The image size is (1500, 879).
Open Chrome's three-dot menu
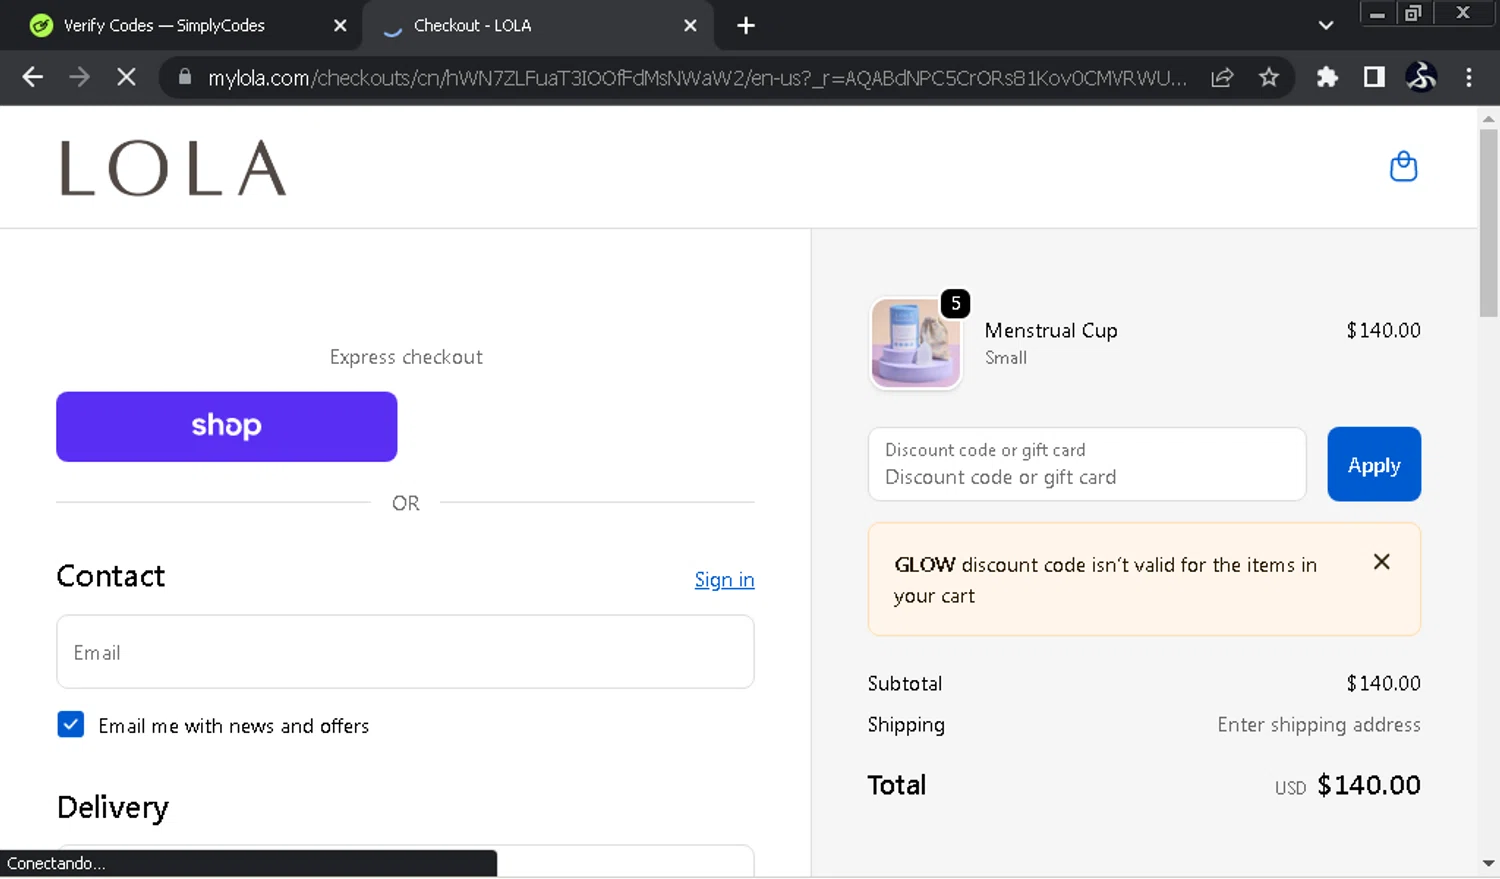[x=1468, y=77]
